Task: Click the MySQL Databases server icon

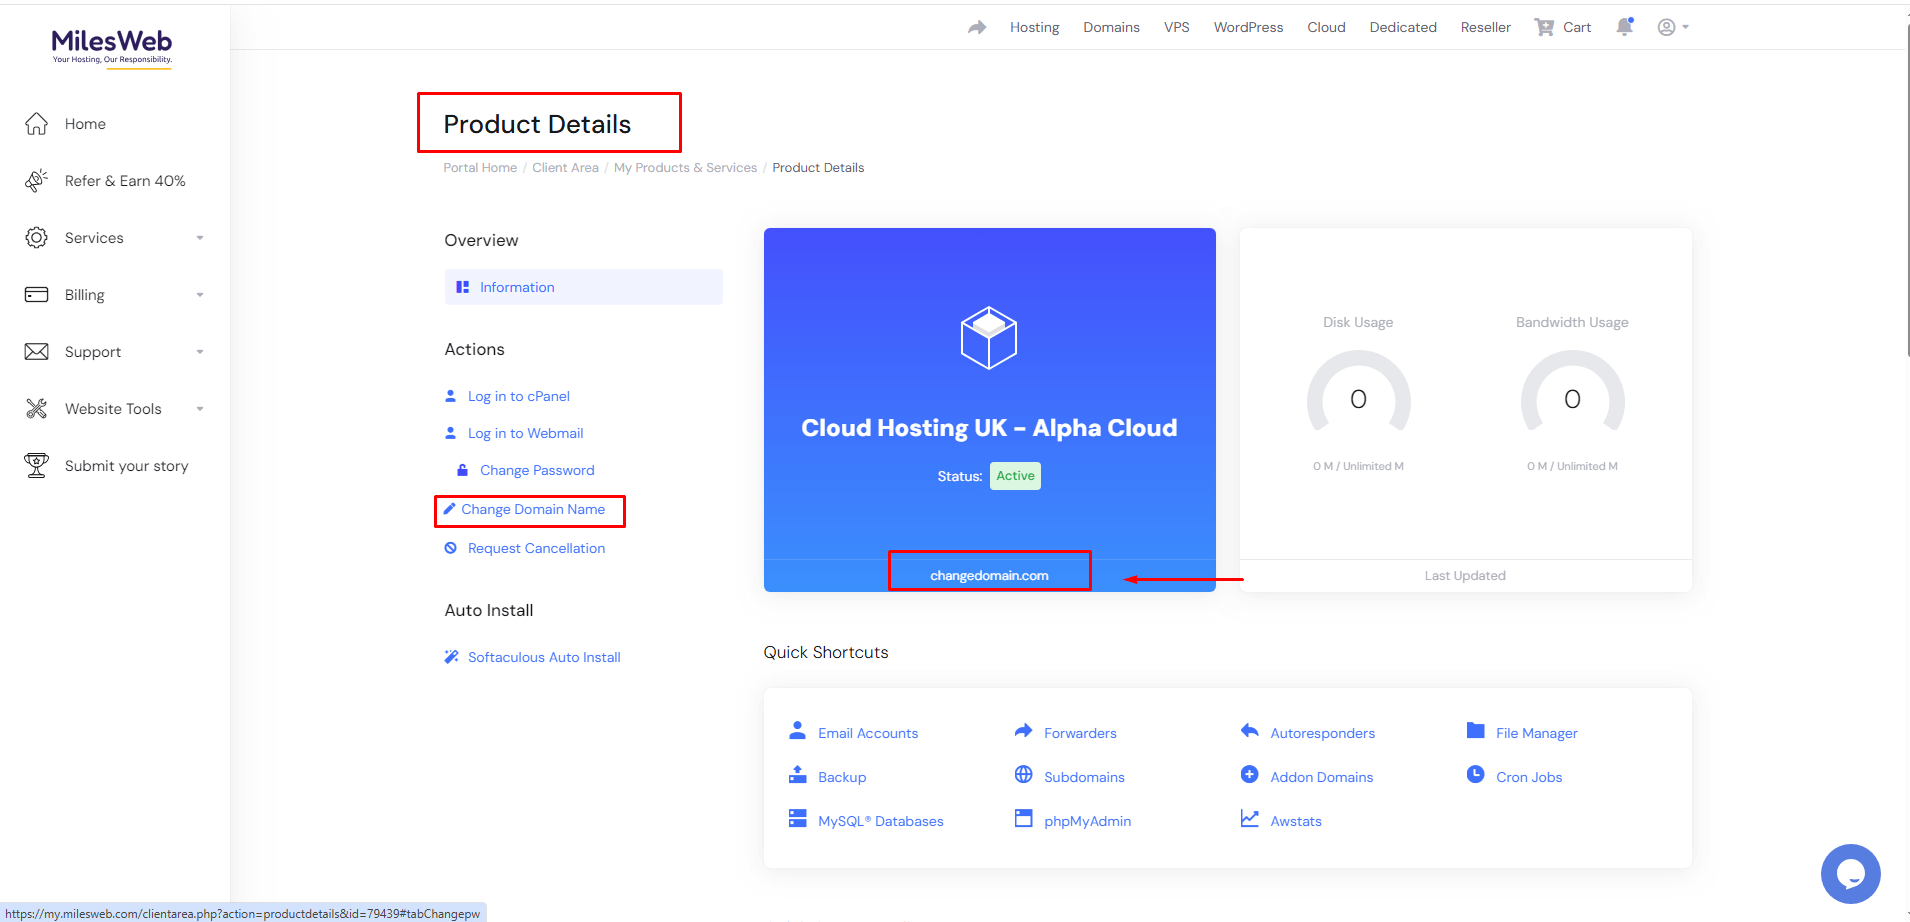Action: pos(797,819)
